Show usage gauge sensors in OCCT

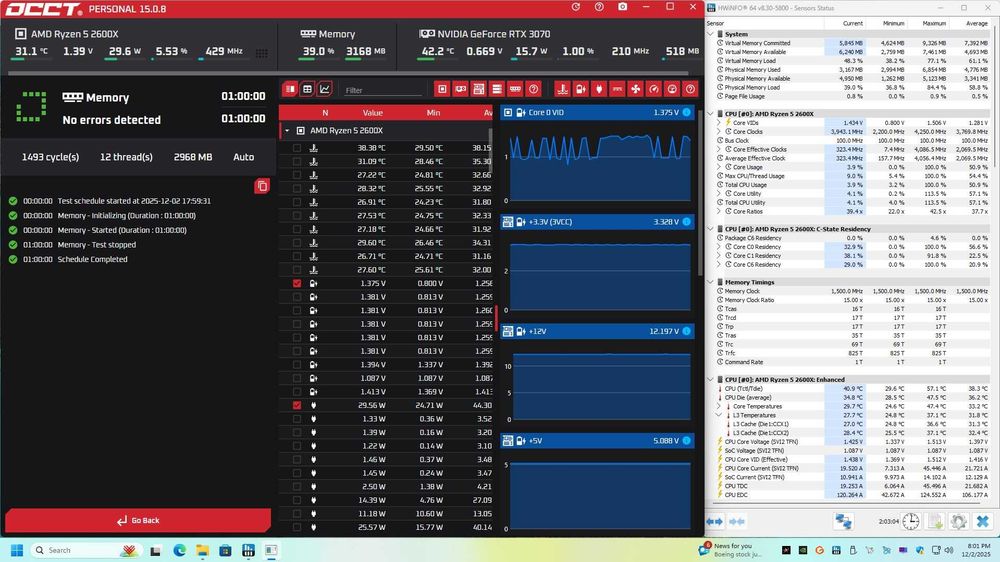tap(672, 89)
